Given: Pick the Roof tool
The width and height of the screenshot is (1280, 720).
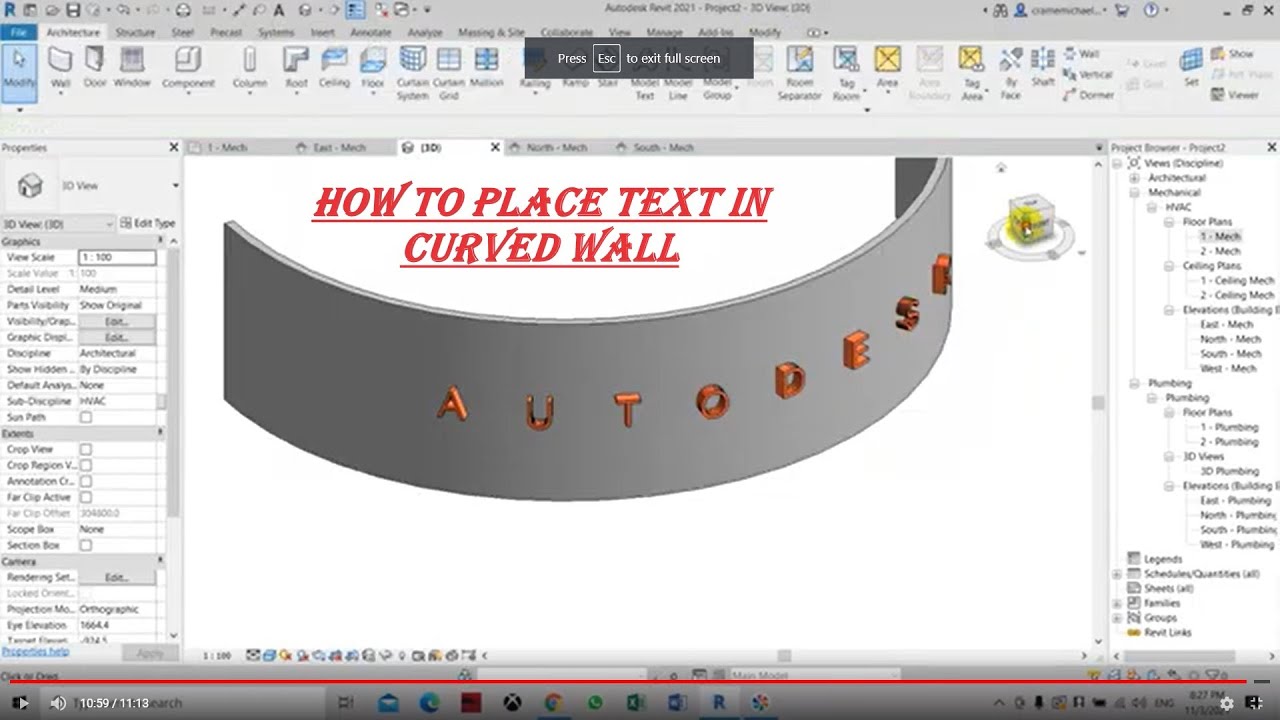Looking at the screenshot, I should (x=296, y=68).
